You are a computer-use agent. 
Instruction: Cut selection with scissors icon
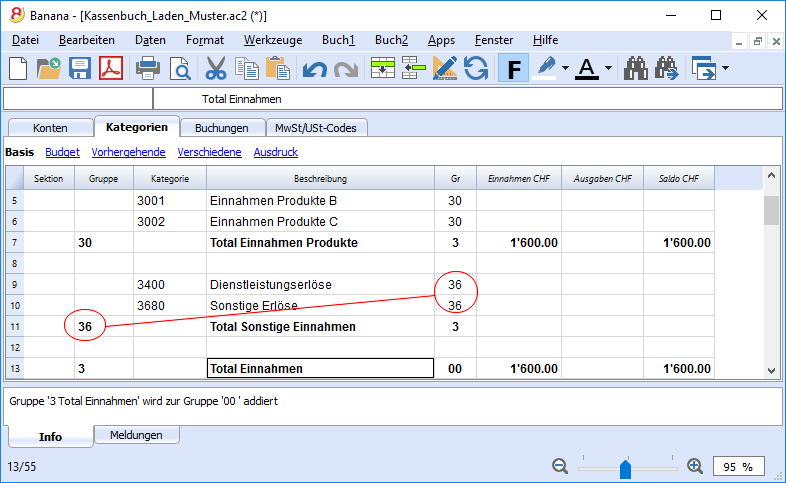coord(216,68)
